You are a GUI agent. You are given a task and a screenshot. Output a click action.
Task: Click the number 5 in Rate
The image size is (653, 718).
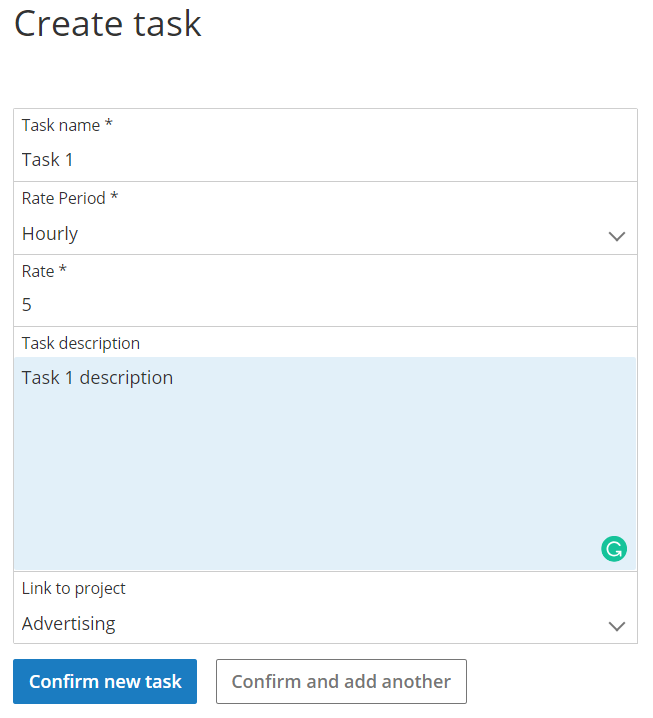tap(27, 305)
